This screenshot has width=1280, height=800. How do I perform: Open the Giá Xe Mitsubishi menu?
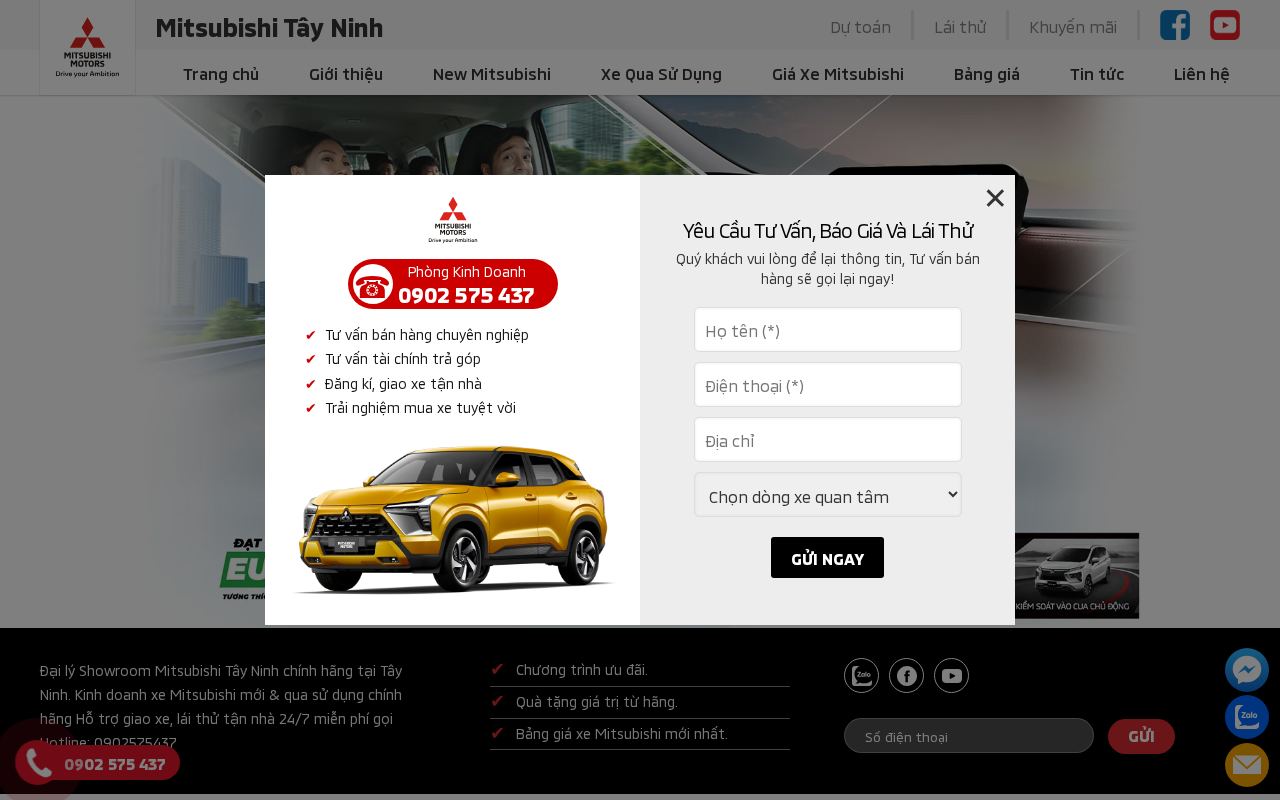click(838, 74)
